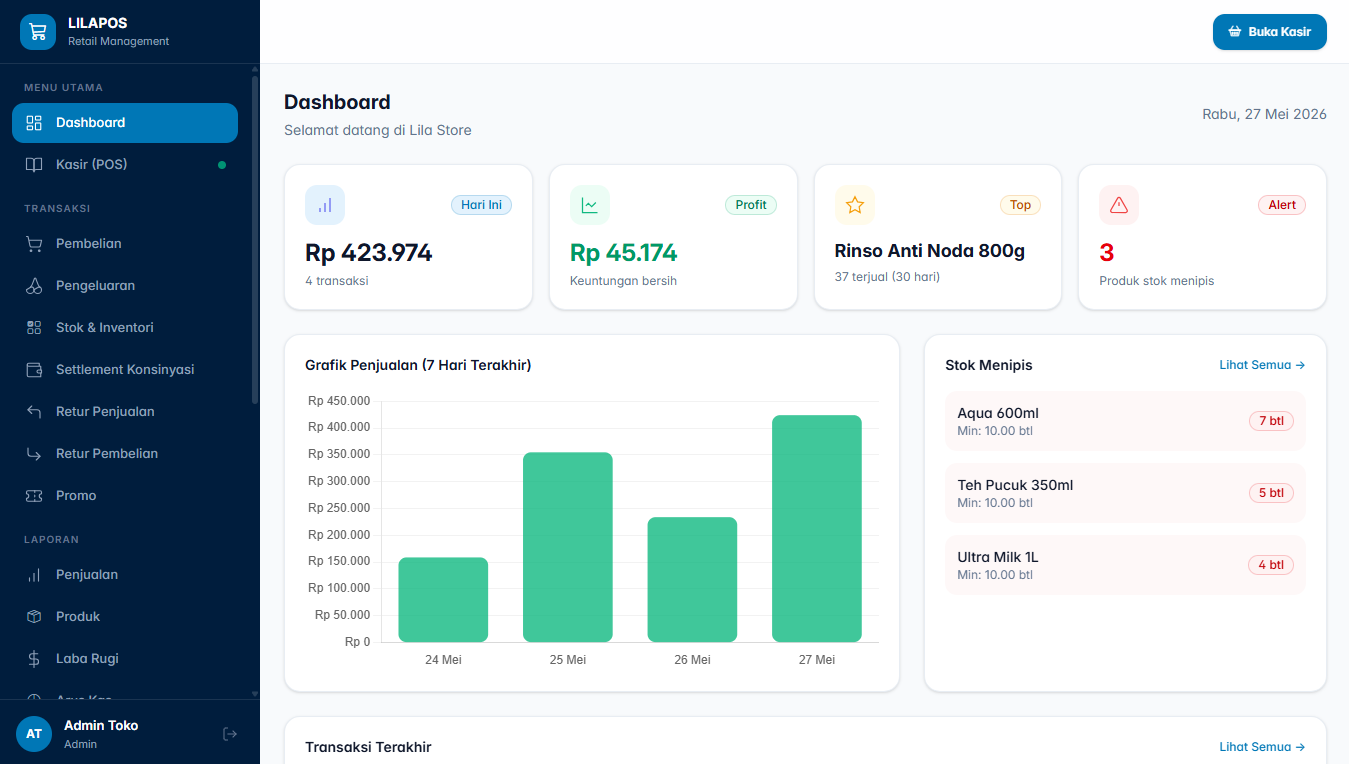Click the sidebar vertical scrollbar
The width and height of the screenshot is (1349, 764).
[255, 240]
